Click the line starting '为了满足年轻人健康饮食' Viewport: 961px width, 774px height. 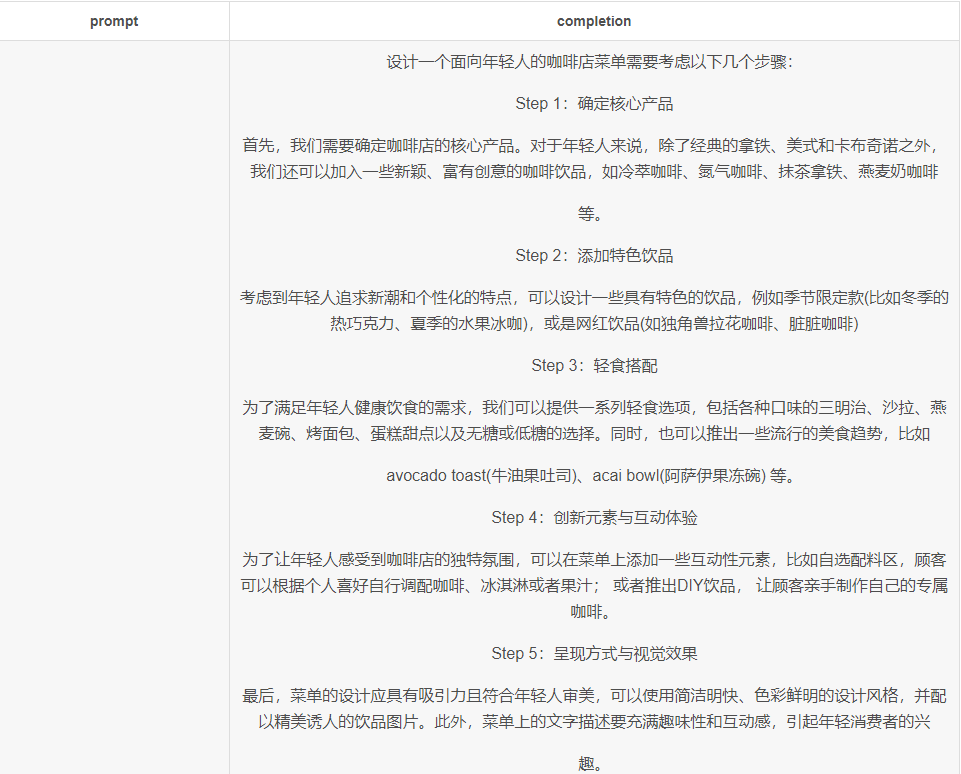(594, 408)
